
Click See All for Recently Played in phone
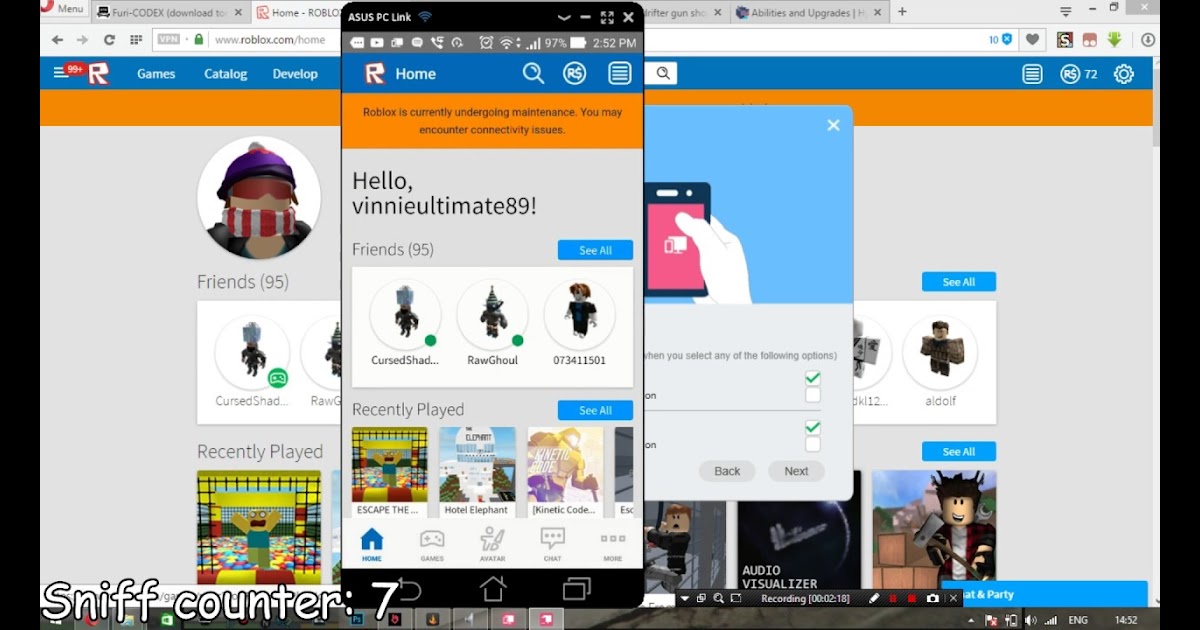pyautogui.click(x=595, y=410)
